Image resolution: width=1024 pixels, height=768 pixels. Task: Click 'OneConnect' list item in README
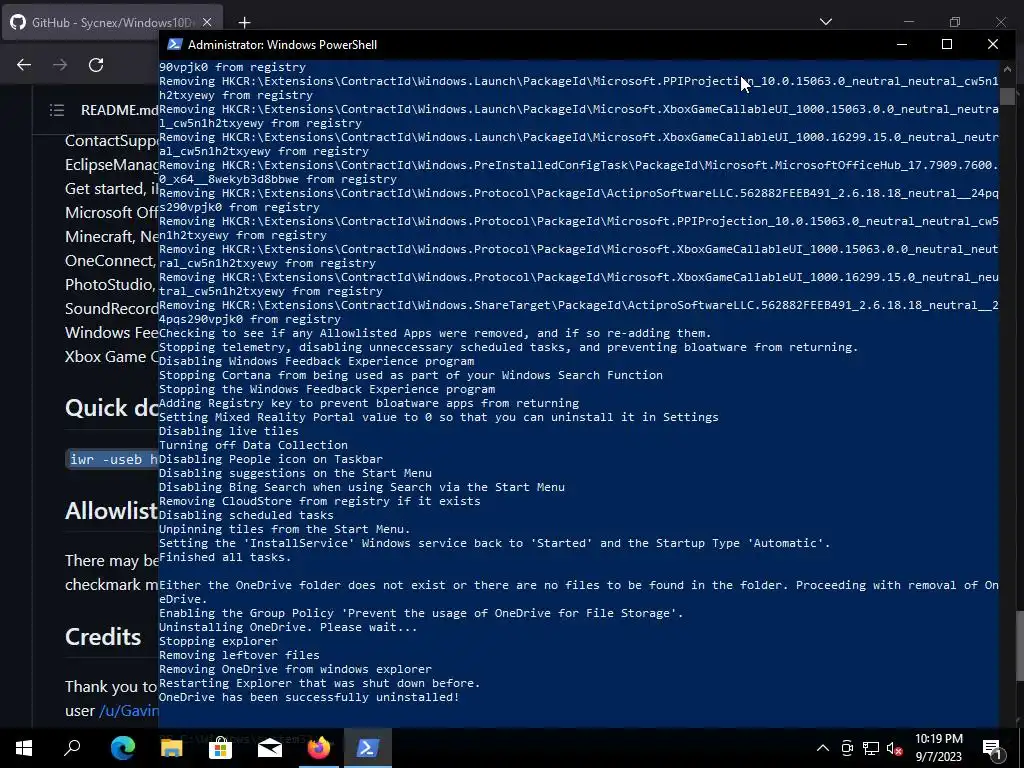click(112, 261)
